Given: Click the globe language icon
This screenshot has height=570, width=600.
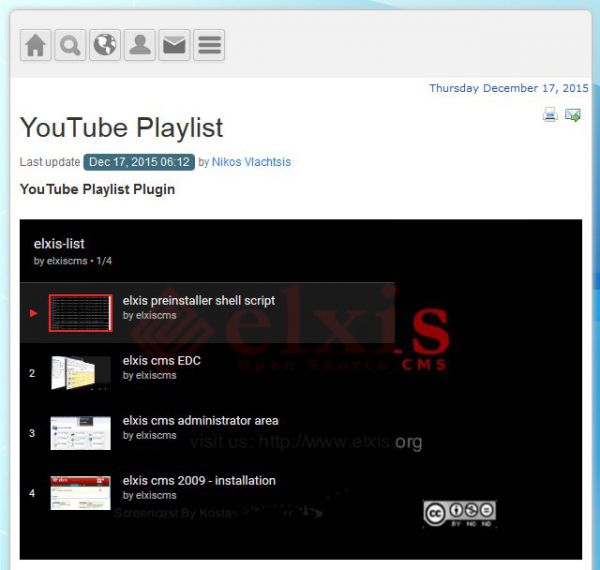Looking at the screenshot, I should [x=105, y=45].
